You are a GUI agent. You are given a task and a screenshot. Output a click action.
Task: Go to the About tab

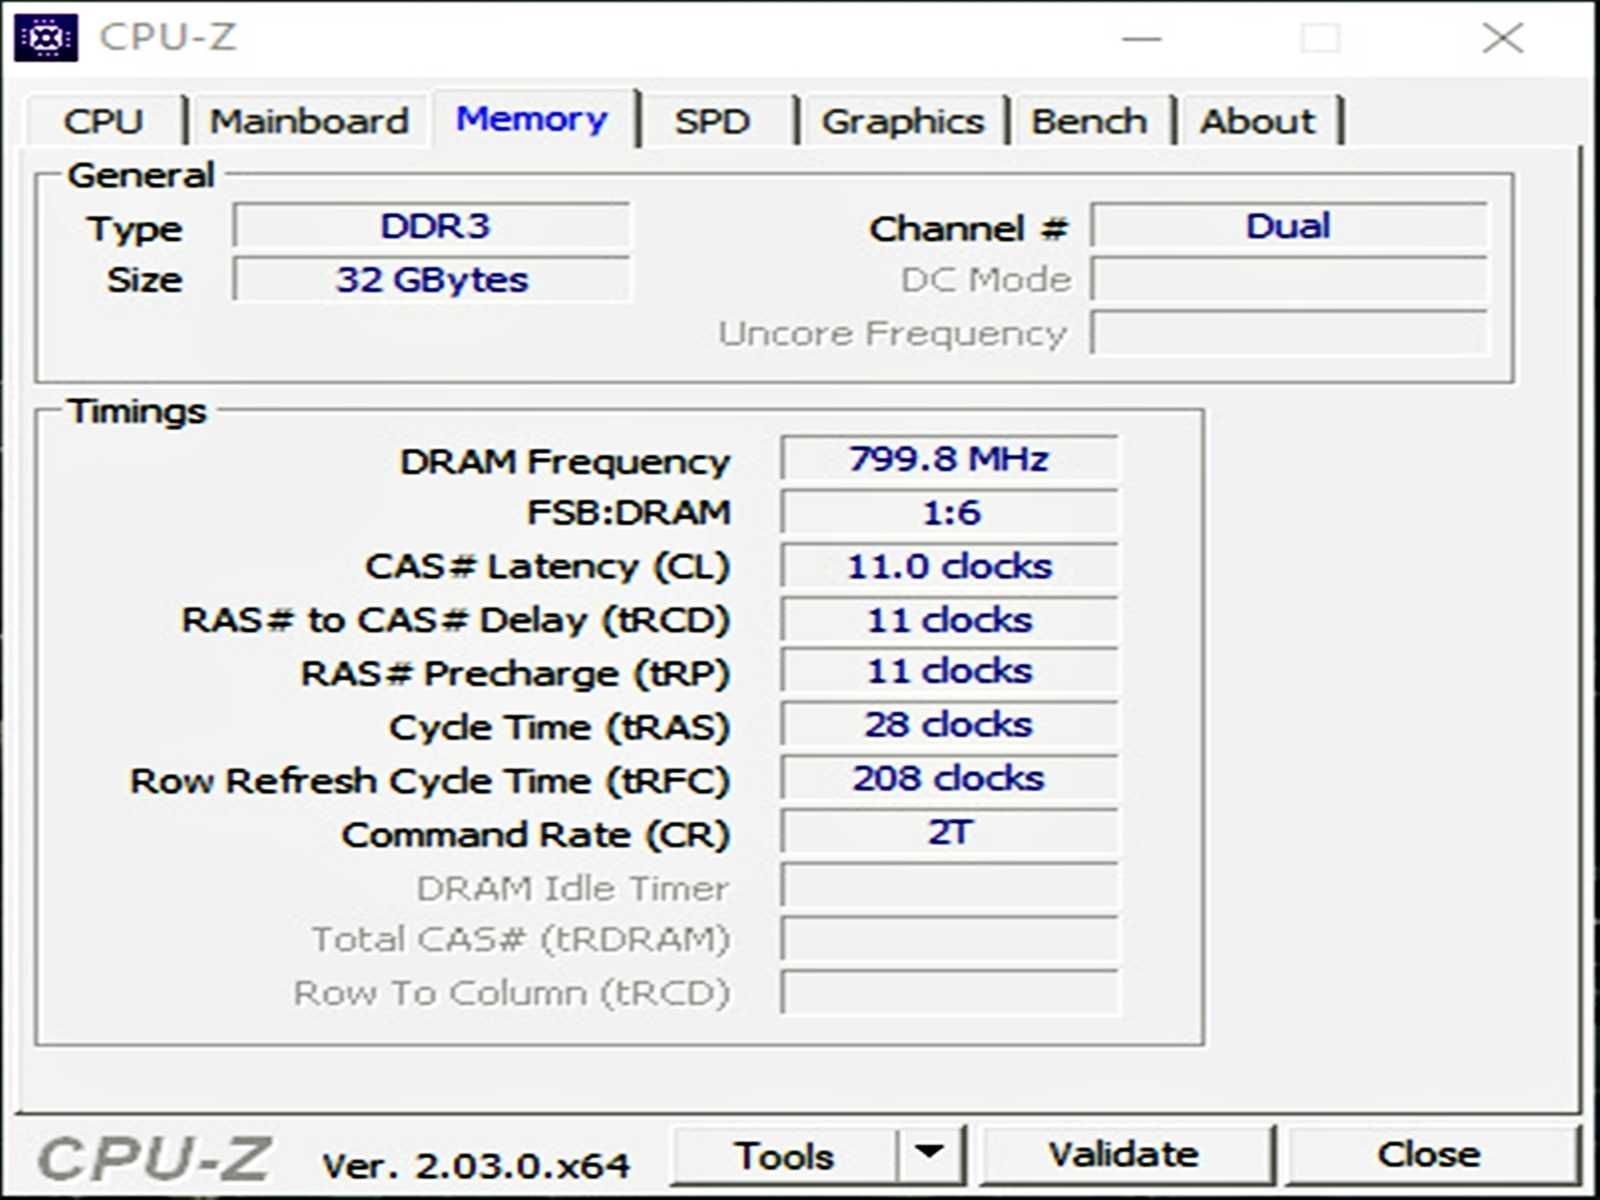click(1258, 121)
